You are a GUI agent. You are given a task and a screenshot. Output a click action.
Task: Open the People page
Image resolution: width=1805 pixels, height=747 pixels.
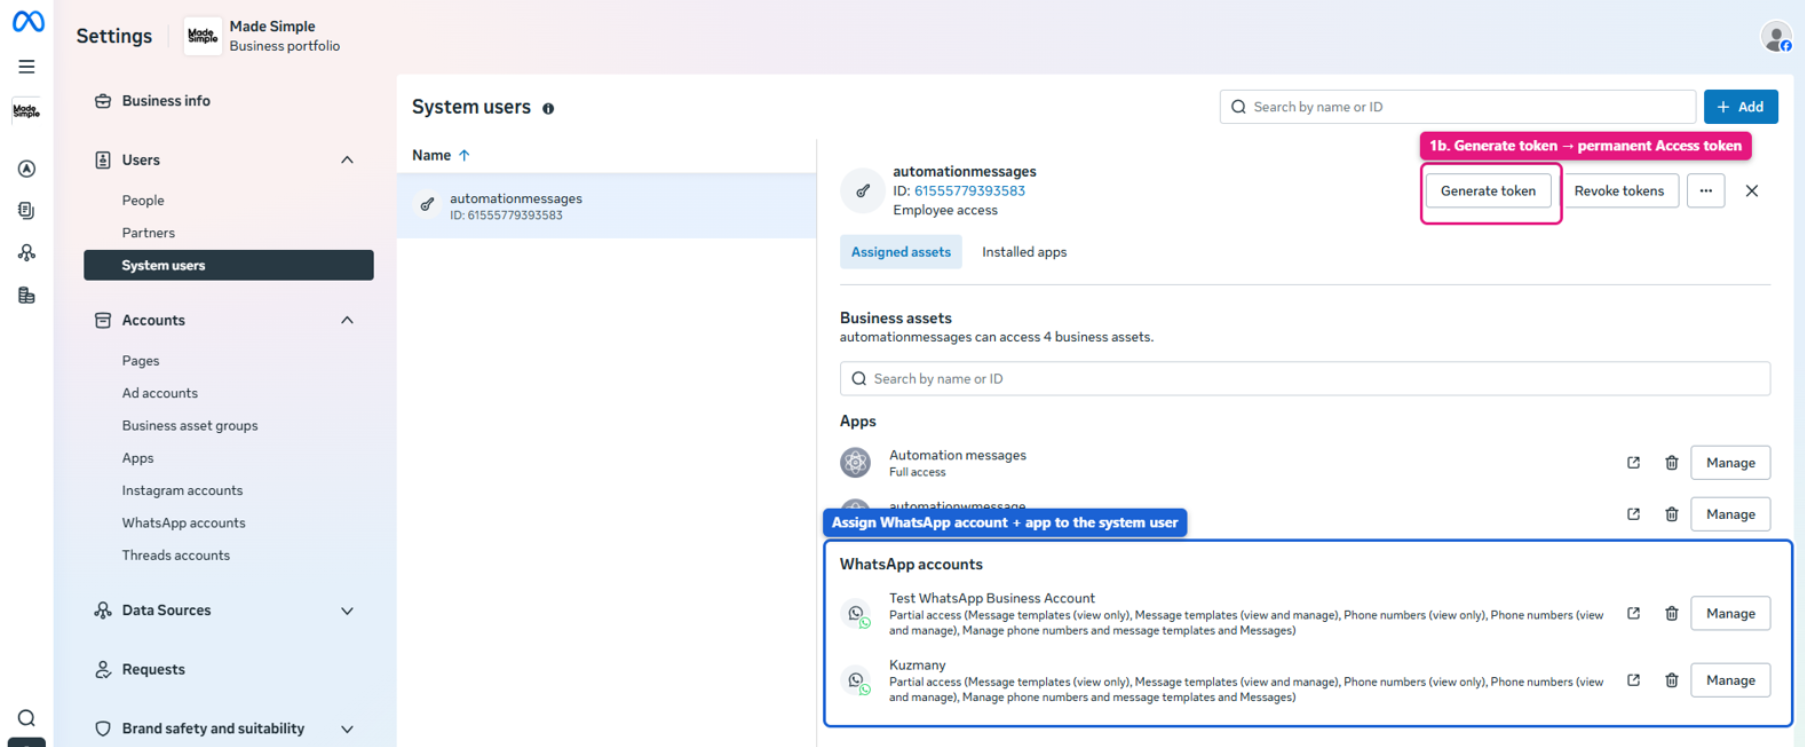143,200
